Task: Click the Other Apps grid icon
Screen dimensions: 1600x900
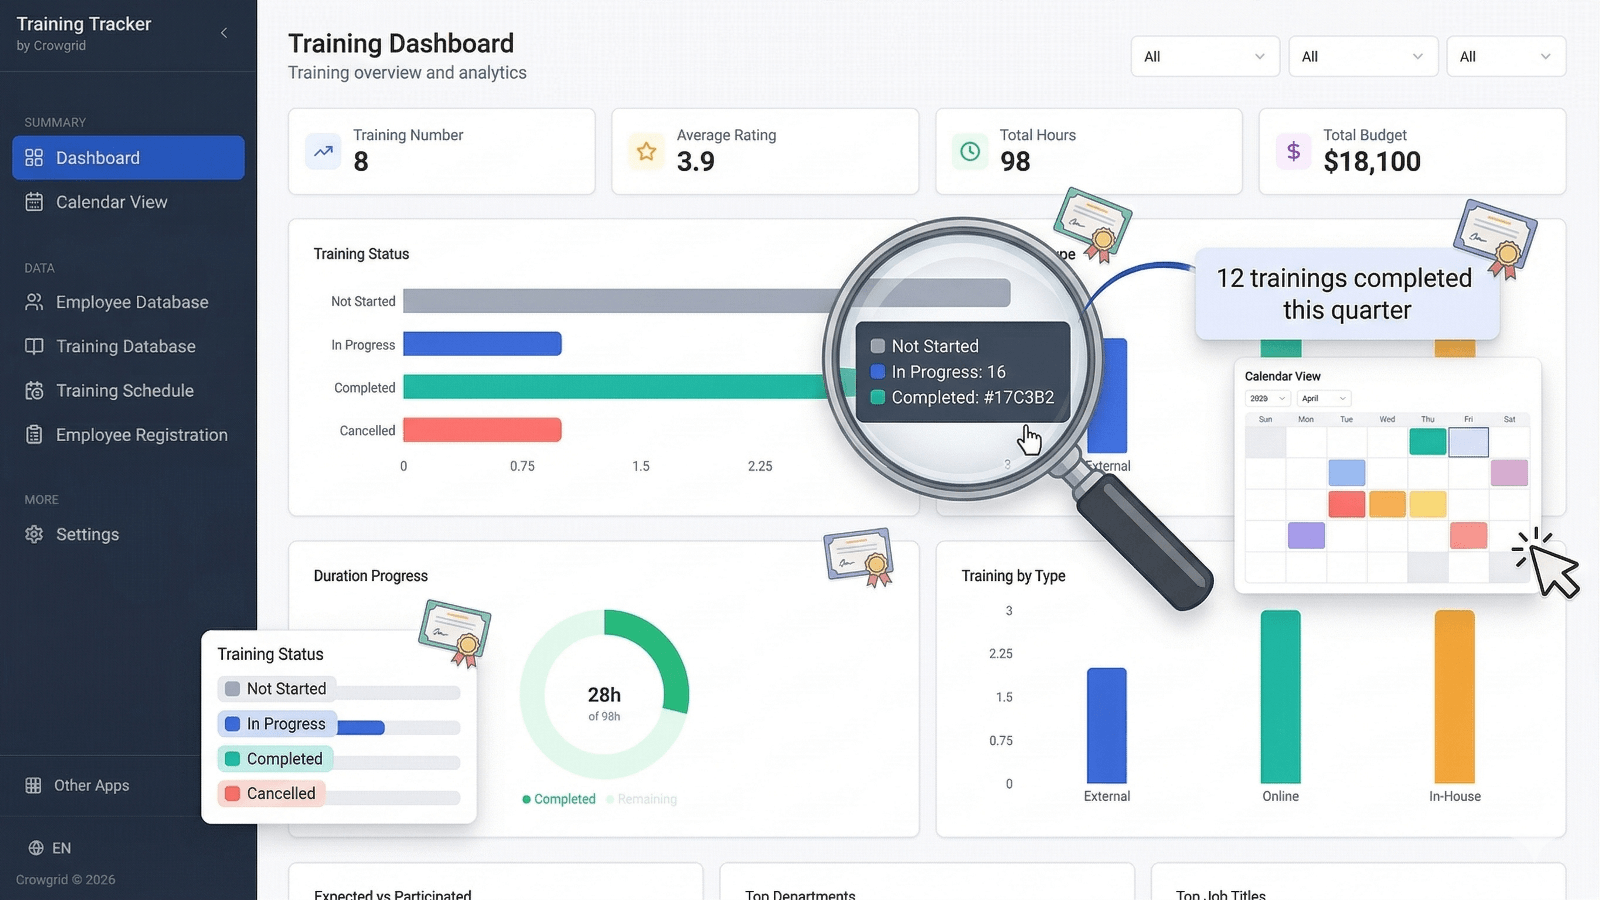Action: 33,785
